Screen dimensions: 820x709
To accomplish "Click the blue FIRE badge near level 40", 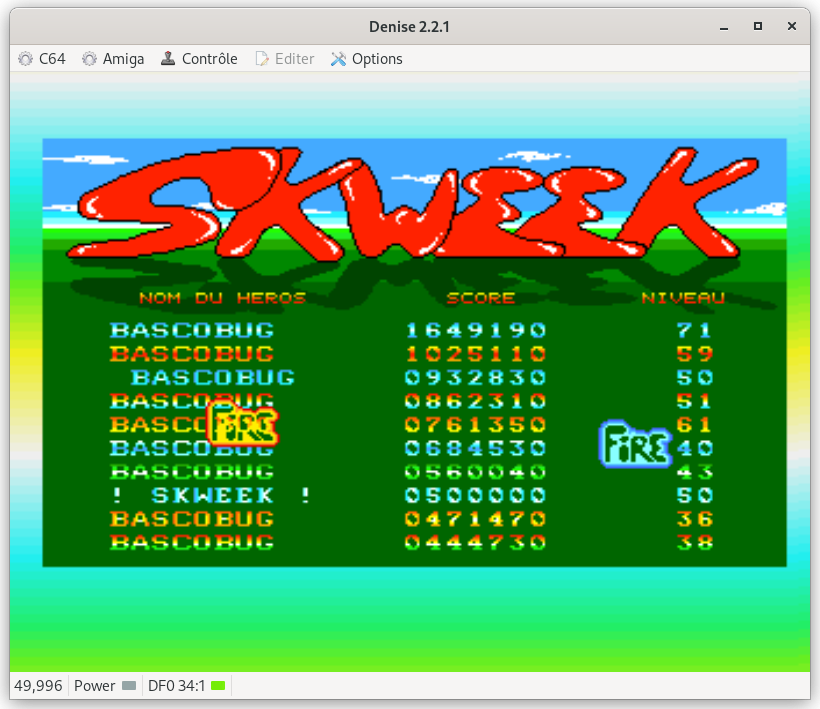I will click(635, 444).
